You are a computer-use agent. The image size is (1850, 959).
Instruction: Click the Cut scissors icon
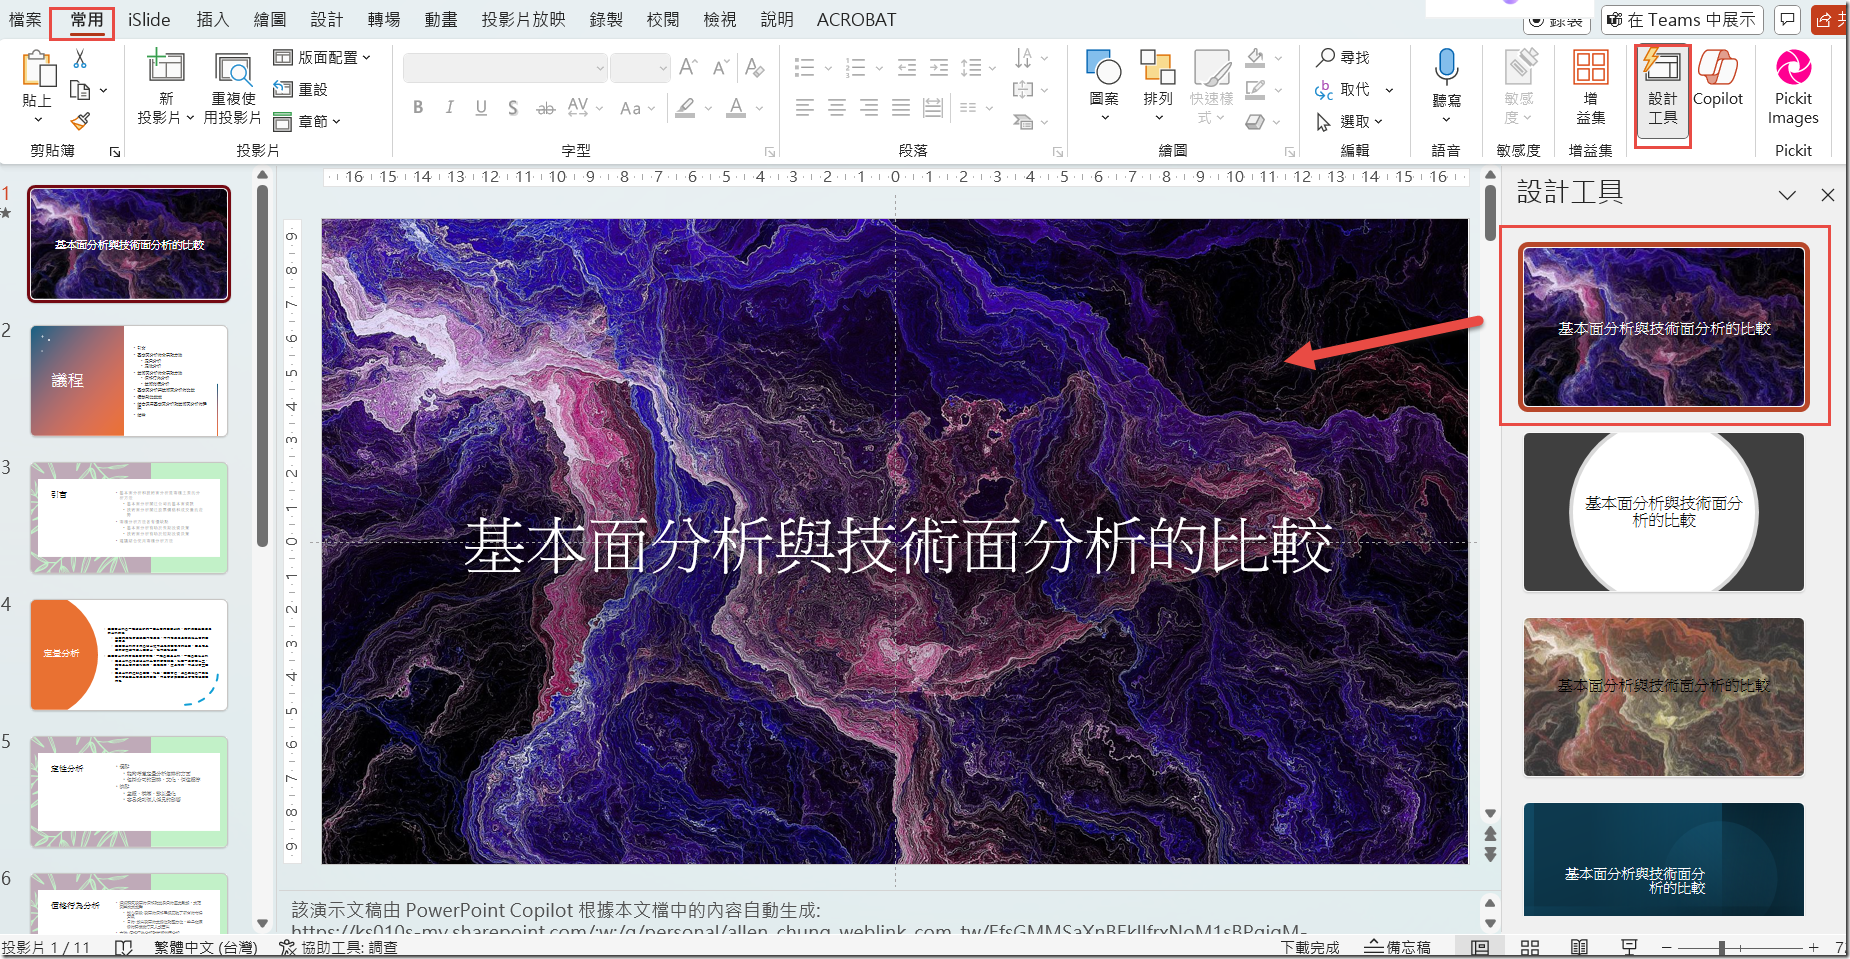pyautogui.click(x=80, y=58)
